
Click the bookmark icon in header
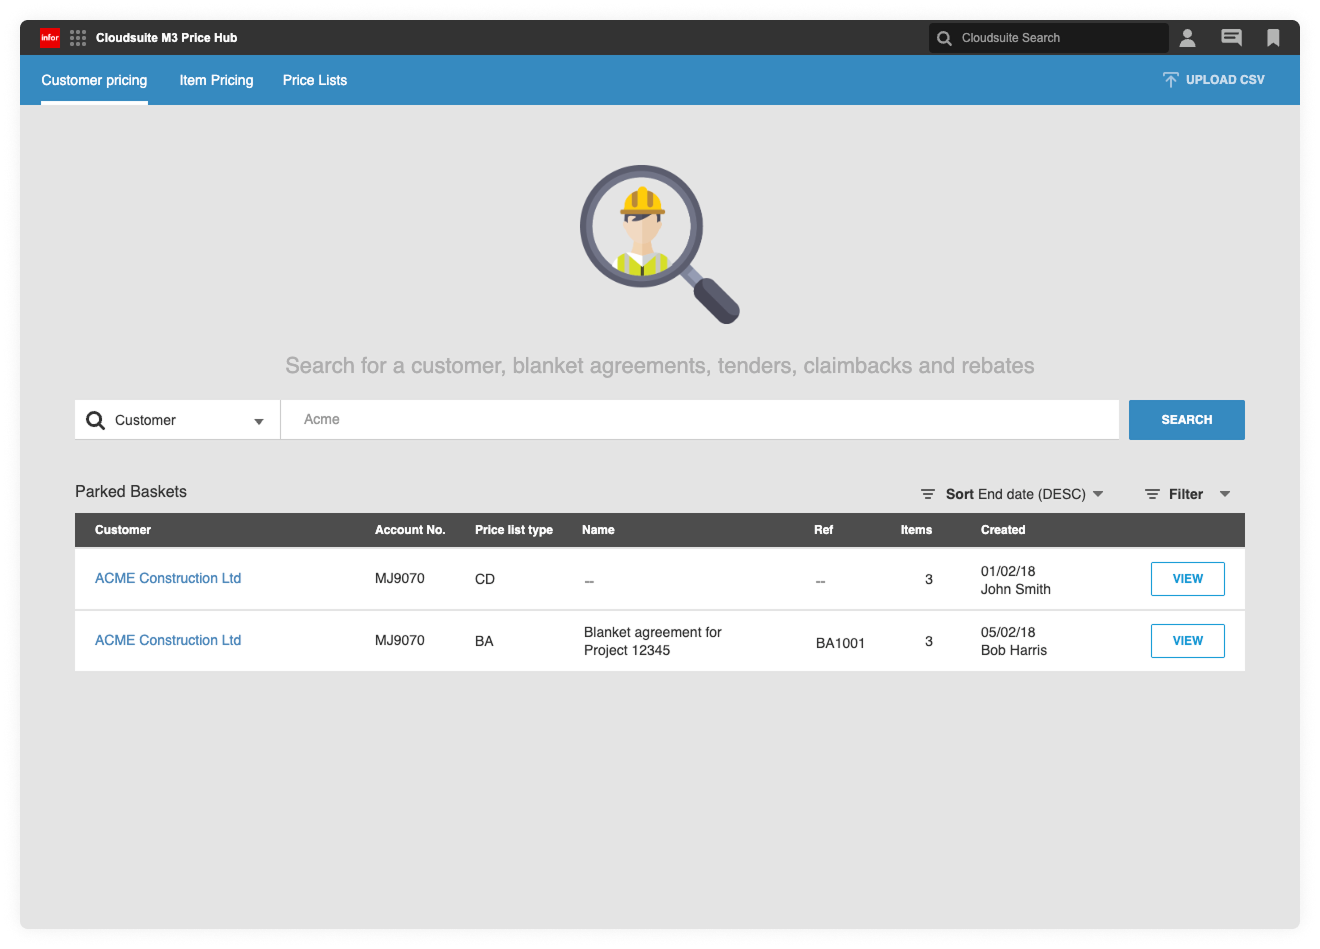pyautogui.click(x=1273, y=38)
